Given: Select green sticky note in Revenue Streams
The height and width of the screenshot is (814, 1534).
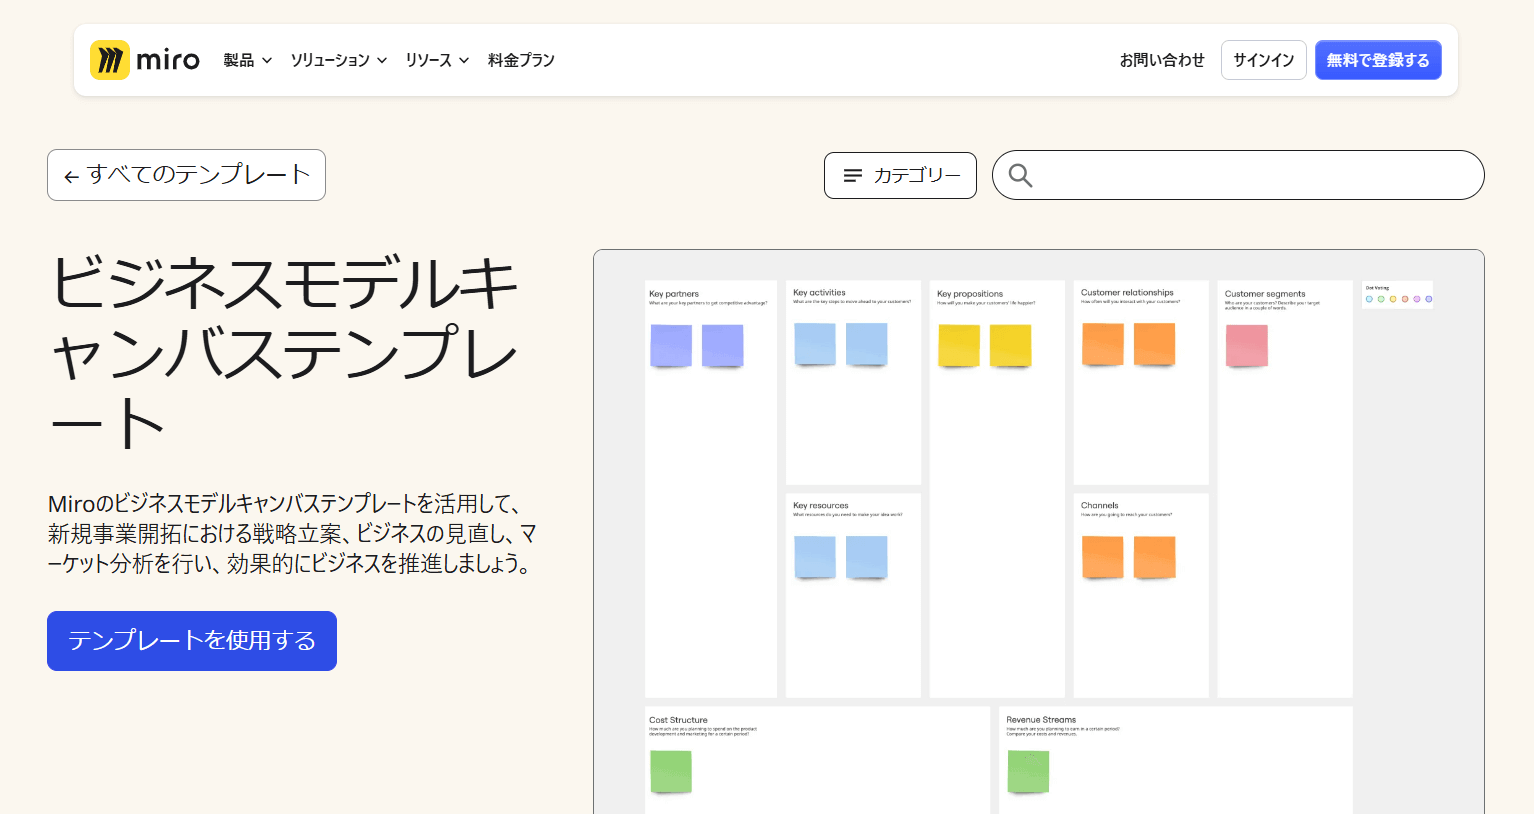Looking at the screenshot, I should (1028, 772).
